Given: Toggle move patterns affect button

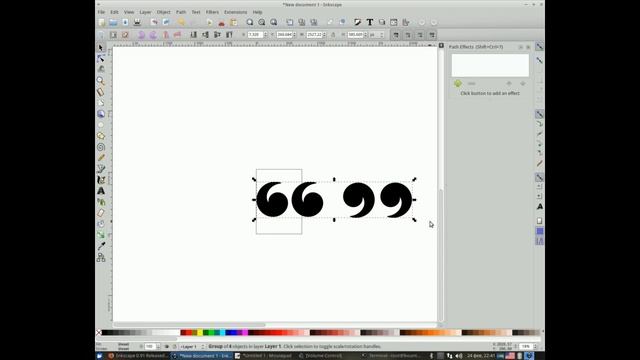Looking at the screenshot, I should (432, 35).
